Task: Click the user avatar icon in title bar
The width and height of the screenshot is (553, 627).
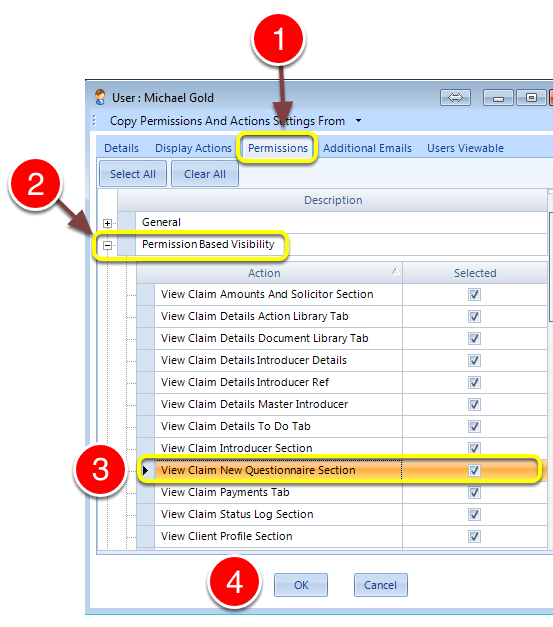Action: pos(100,97)
